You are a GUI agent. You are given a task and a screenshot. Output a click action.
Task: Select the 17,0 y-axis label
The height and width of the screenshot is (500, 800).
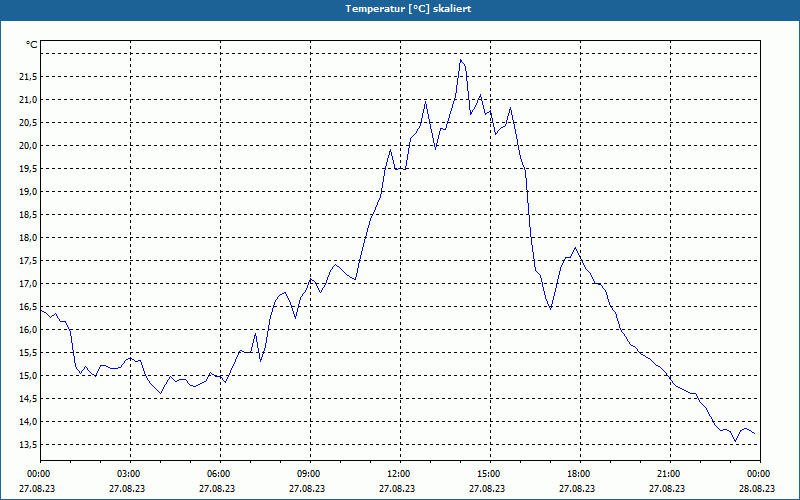28,283
